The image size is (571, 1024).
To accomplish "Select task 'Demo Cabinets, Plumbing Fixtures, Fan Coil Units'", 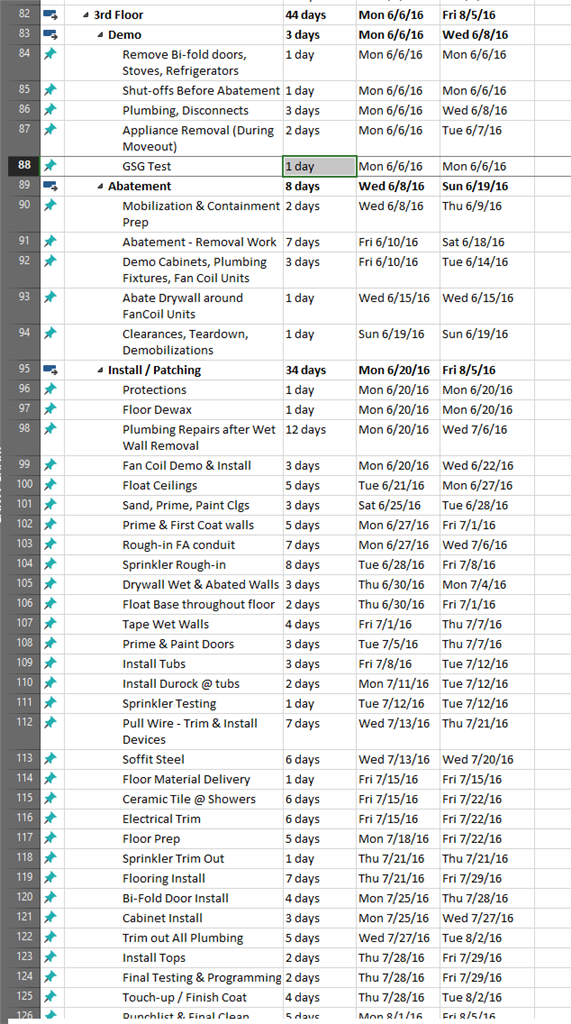I will tap(195, 270).
